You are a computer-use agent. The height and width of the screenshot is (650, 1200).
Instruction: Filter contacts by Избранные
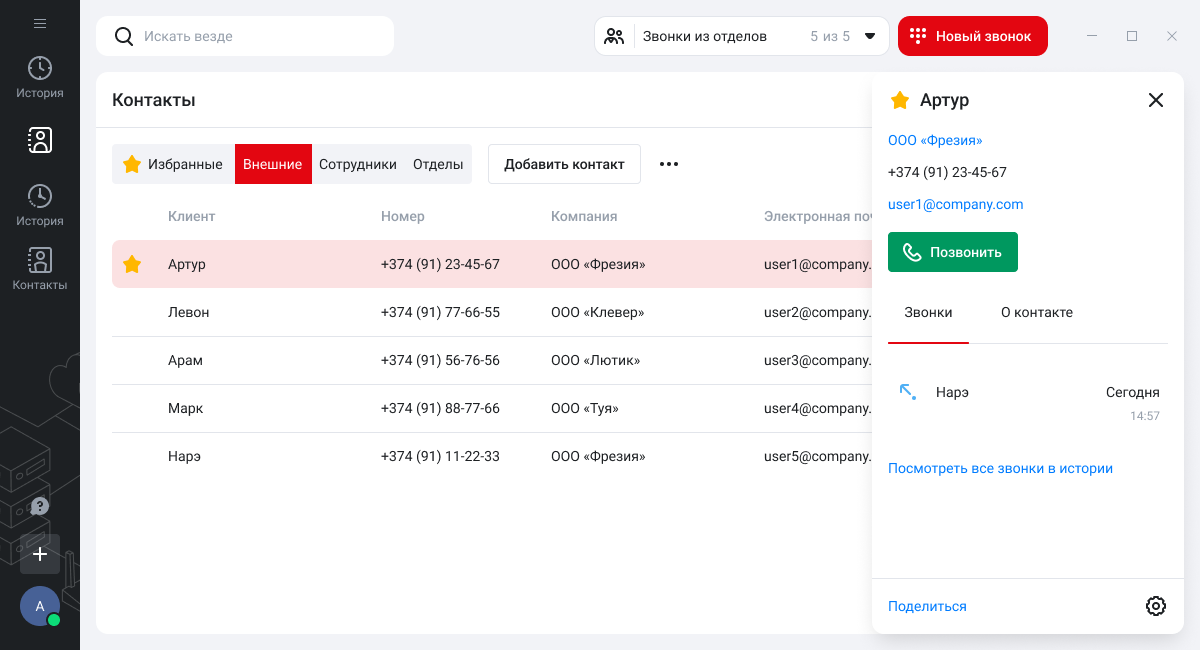click(x=173, y=164)
